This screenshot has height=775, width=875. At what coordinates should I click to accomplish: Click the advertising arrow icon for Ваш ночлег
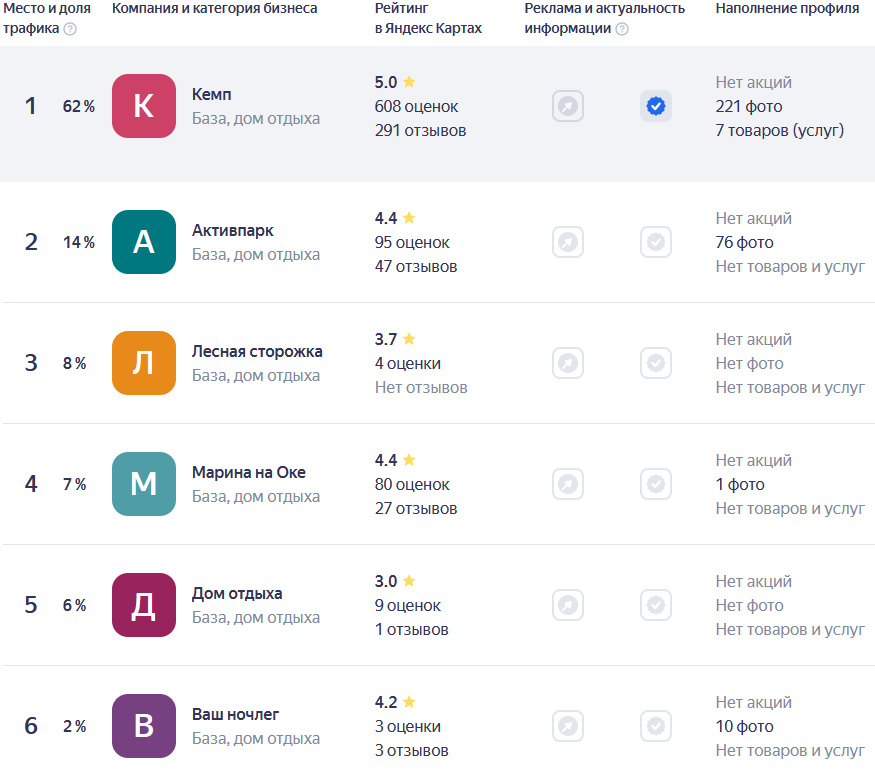click(x=568, y=726)
